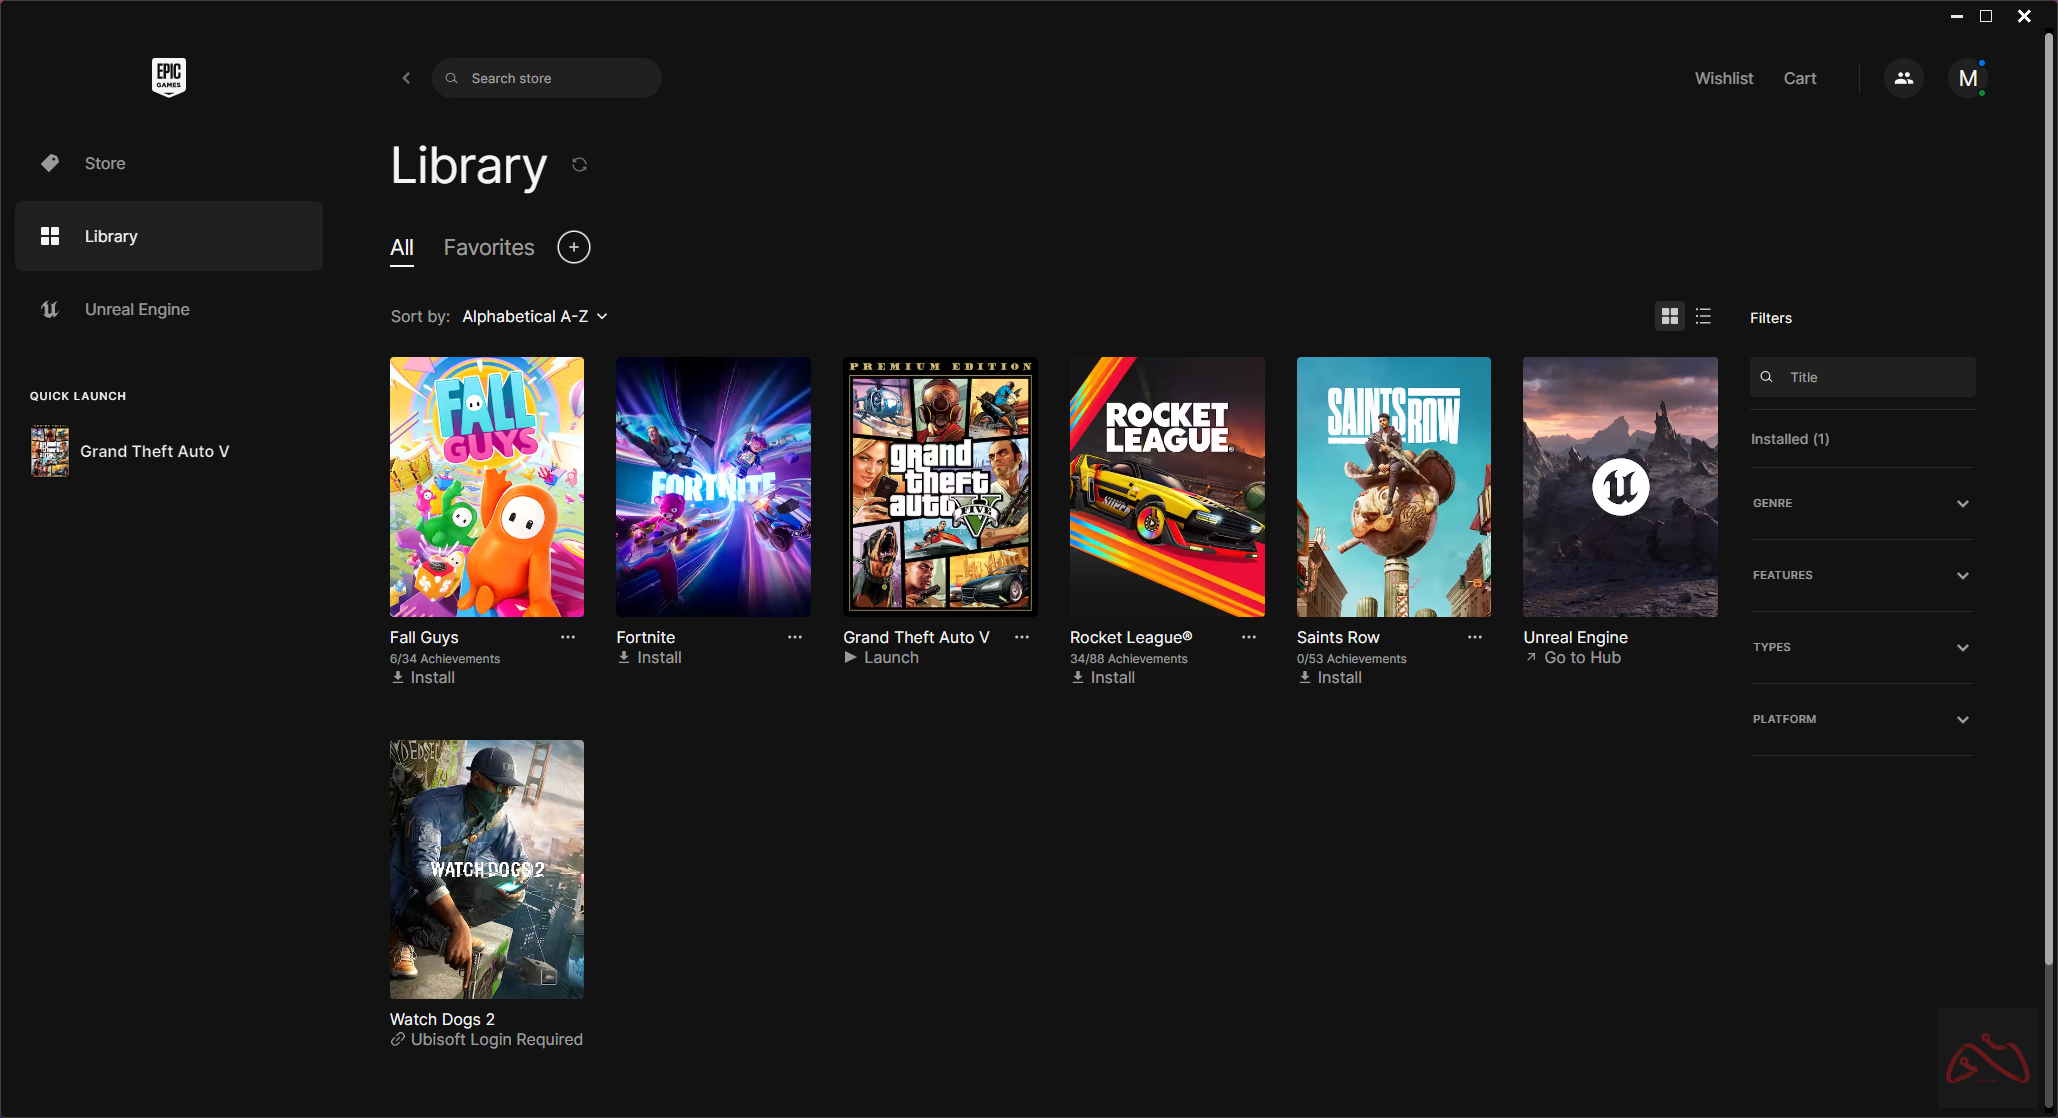Click the back arrow near search
This screenshot has height=1118, width=2058.
coord(406,78)
